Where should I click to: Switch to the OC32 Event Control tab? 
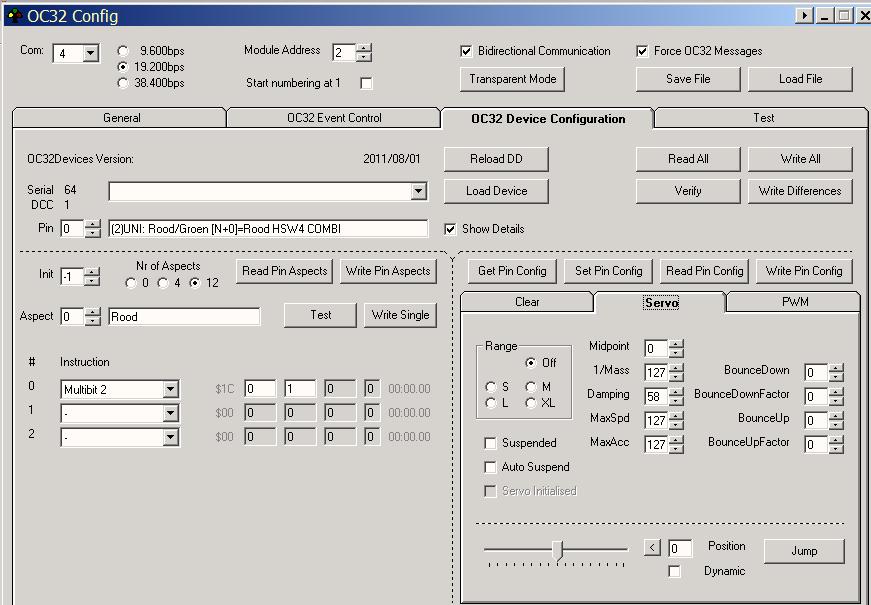(334, 118)
